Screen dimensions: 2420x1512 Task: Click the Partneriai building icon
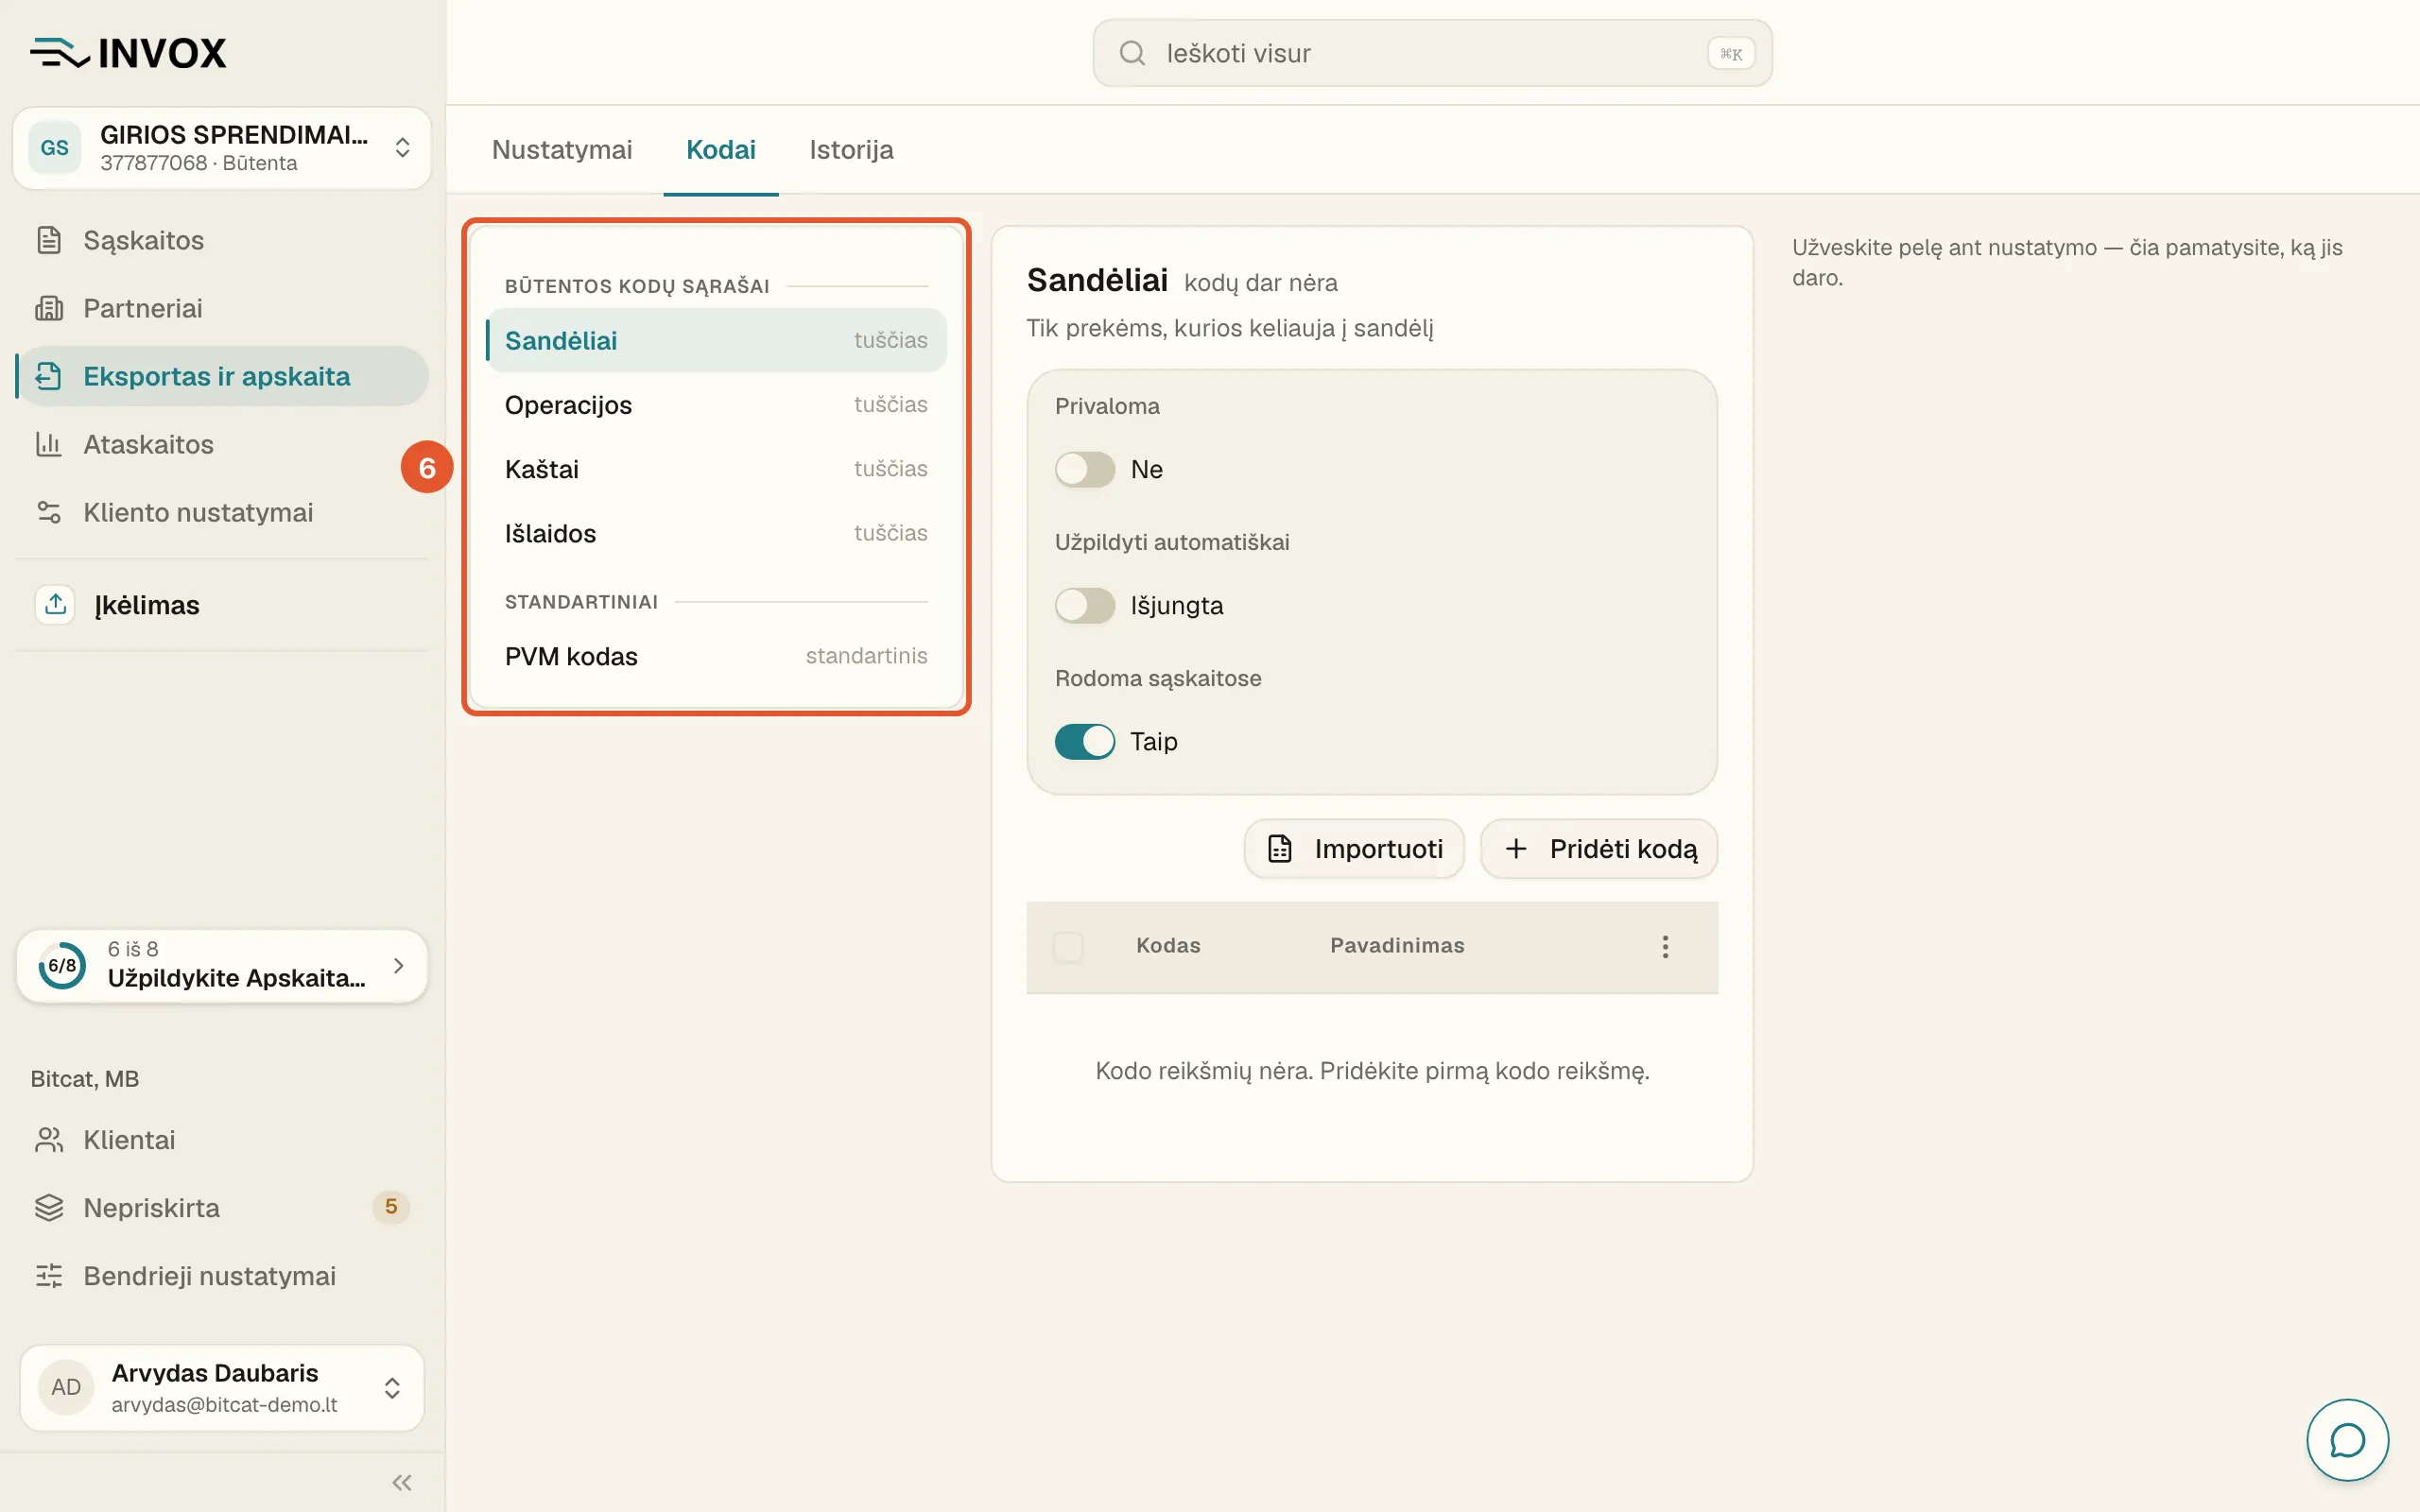click(49, 308)
